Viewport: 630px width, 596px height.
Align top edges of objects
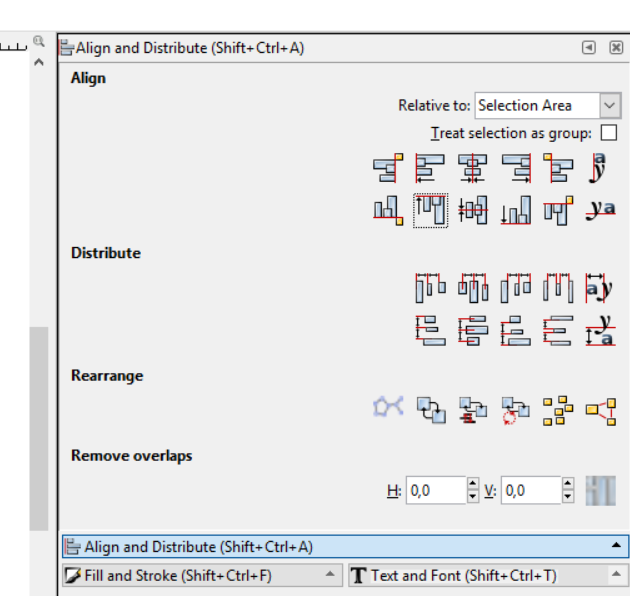point(430,211)
